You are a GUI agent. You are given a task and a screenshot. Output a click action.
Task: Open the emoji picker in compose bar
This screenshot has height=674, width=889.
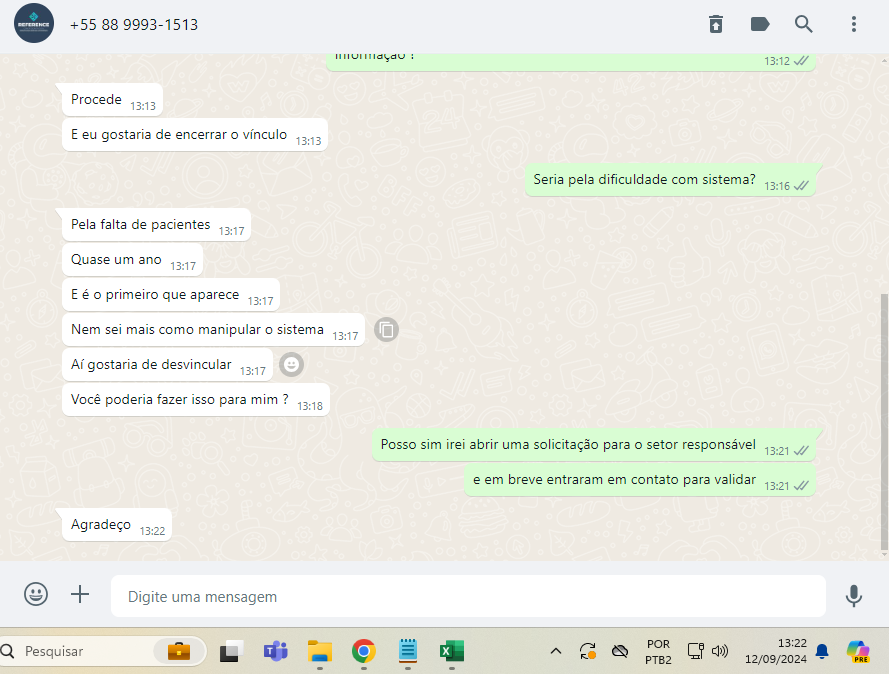click(x=36, y=594)
